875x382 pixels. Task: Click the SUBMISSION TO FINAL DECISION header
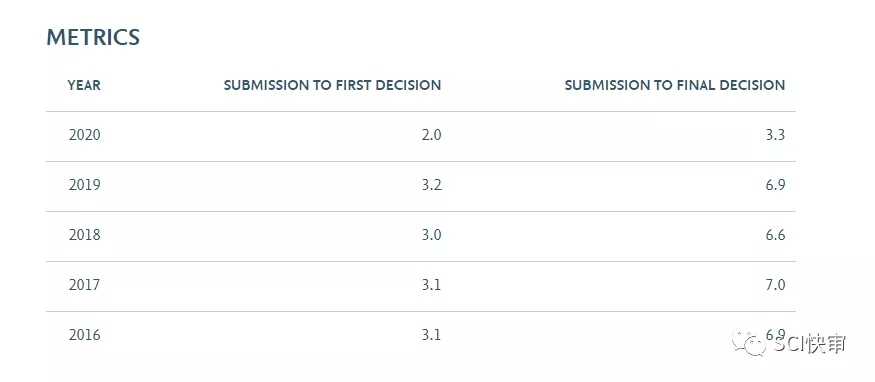click(675, 85)
